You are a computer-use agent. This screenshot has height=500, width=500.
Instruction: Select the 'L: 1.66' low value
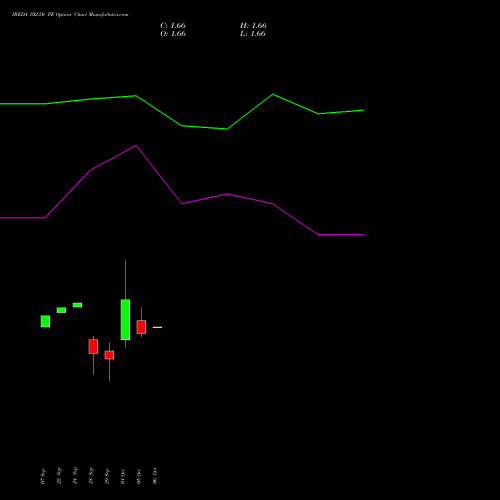click(x=253, y=34)
